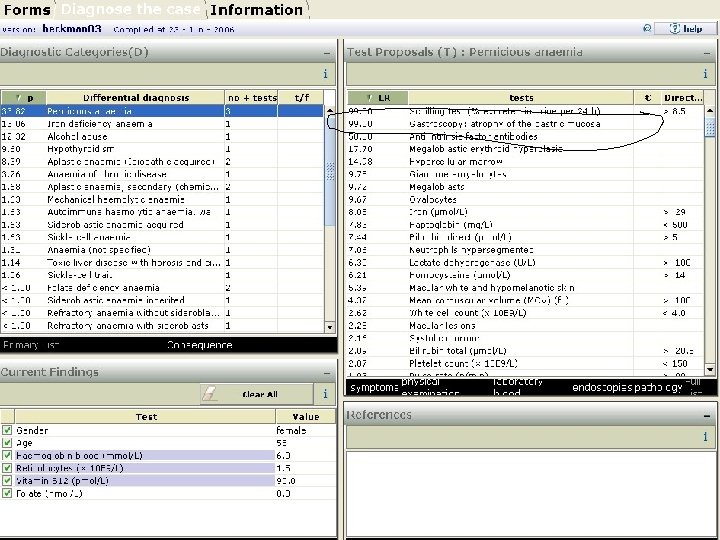
Task: Select Pernicious anaemia diagnosis row
Action: (x=162, y=111)
